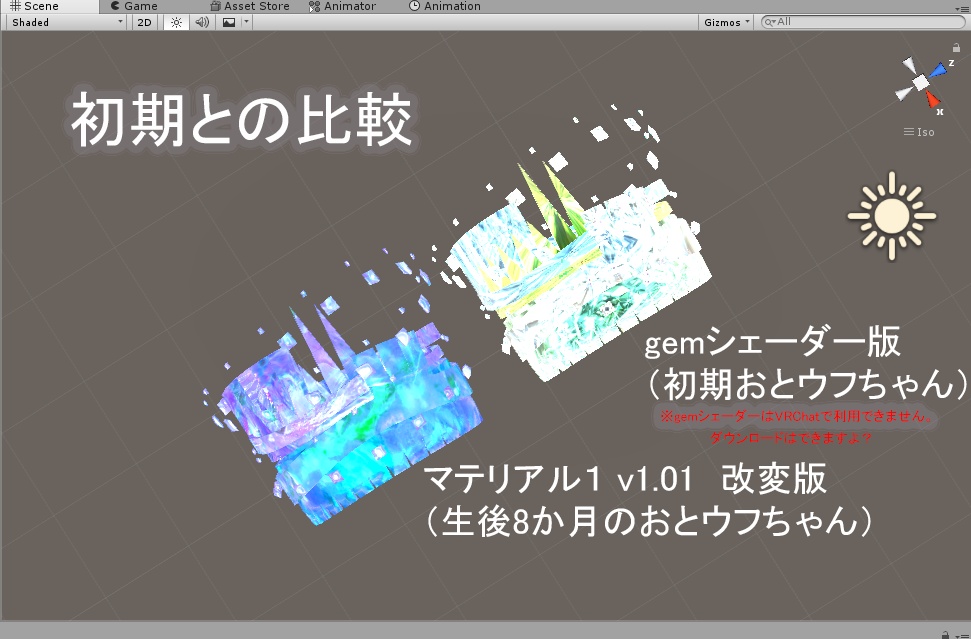The width and height of the screenshot is (971, 639).
Task: Click the lock icon above the scene gizmo
Action: pos(955,47)
